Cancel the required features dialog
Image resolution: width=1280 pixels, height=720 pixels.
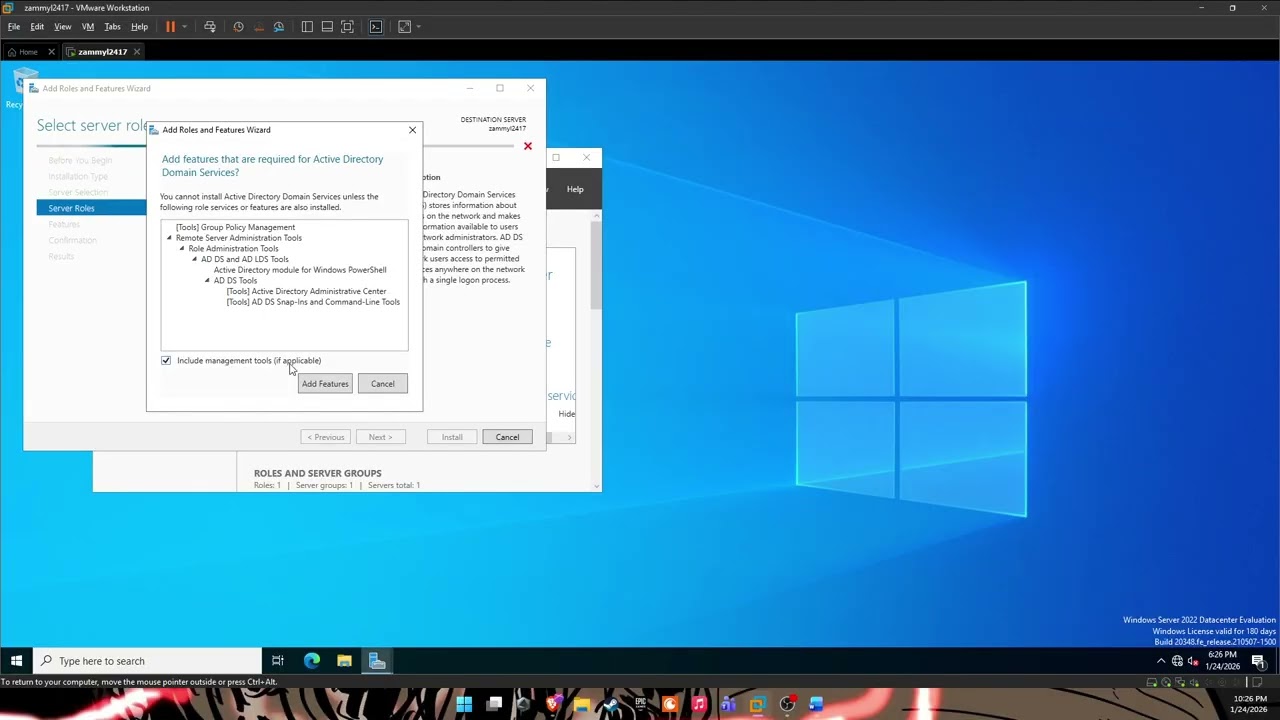coord(382,384)
